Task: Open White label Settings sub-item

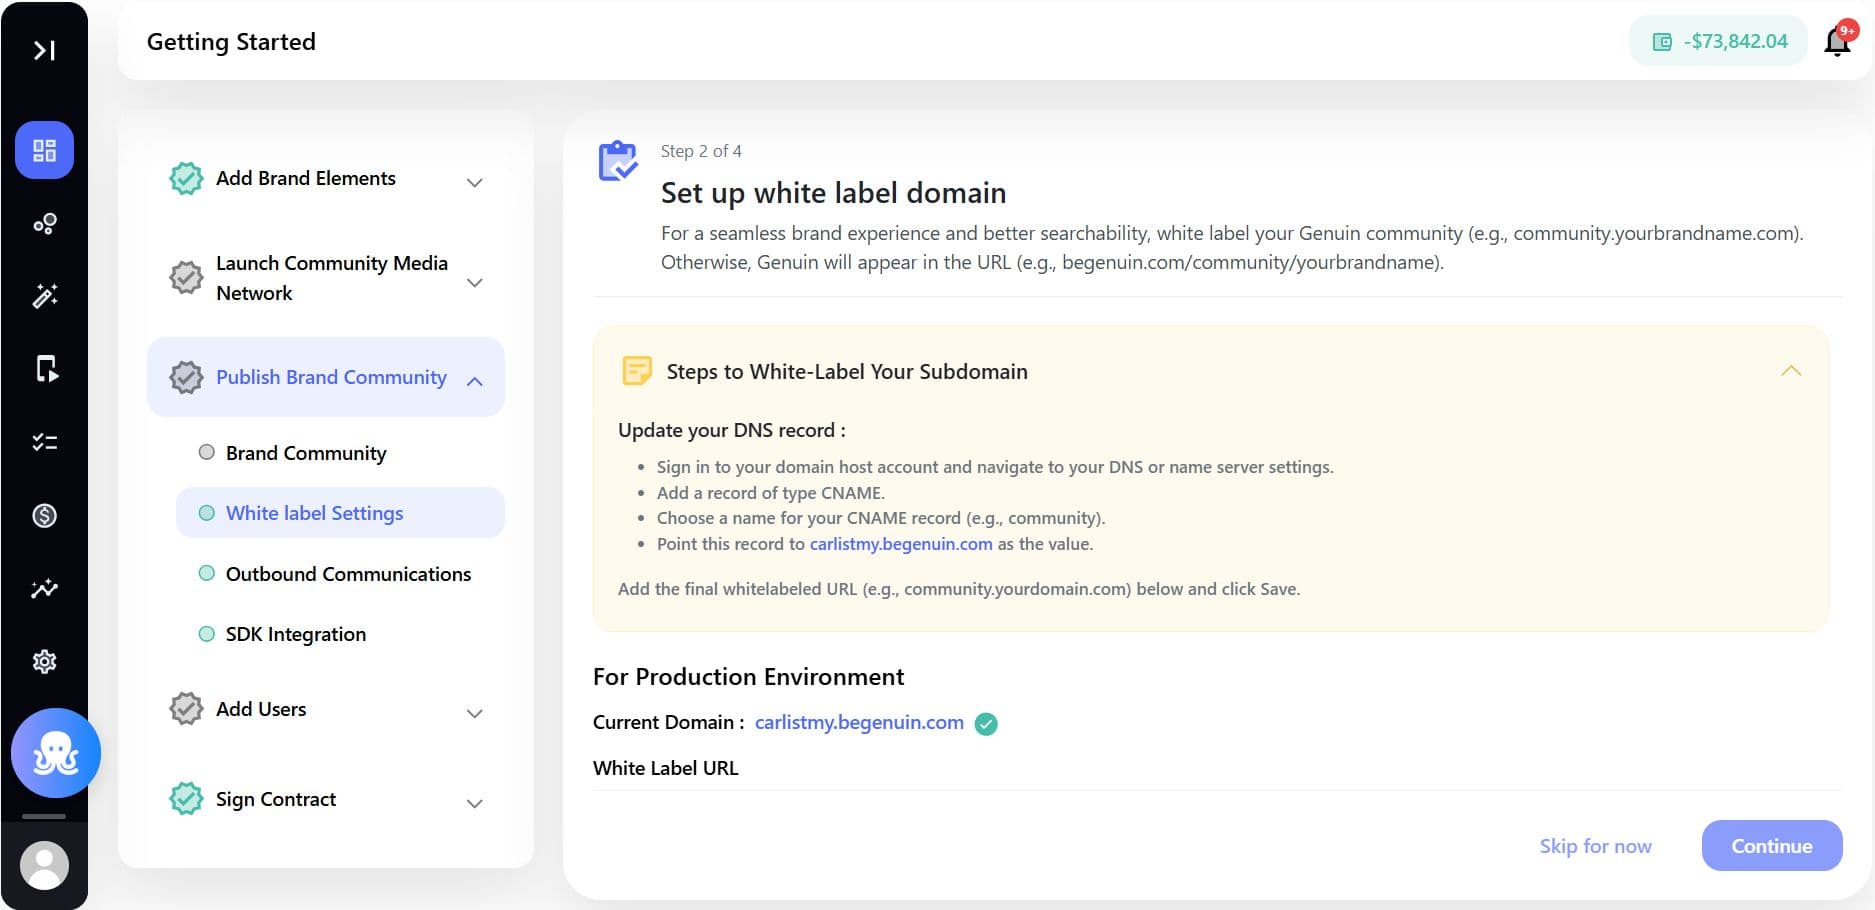Action: (340, 513)
